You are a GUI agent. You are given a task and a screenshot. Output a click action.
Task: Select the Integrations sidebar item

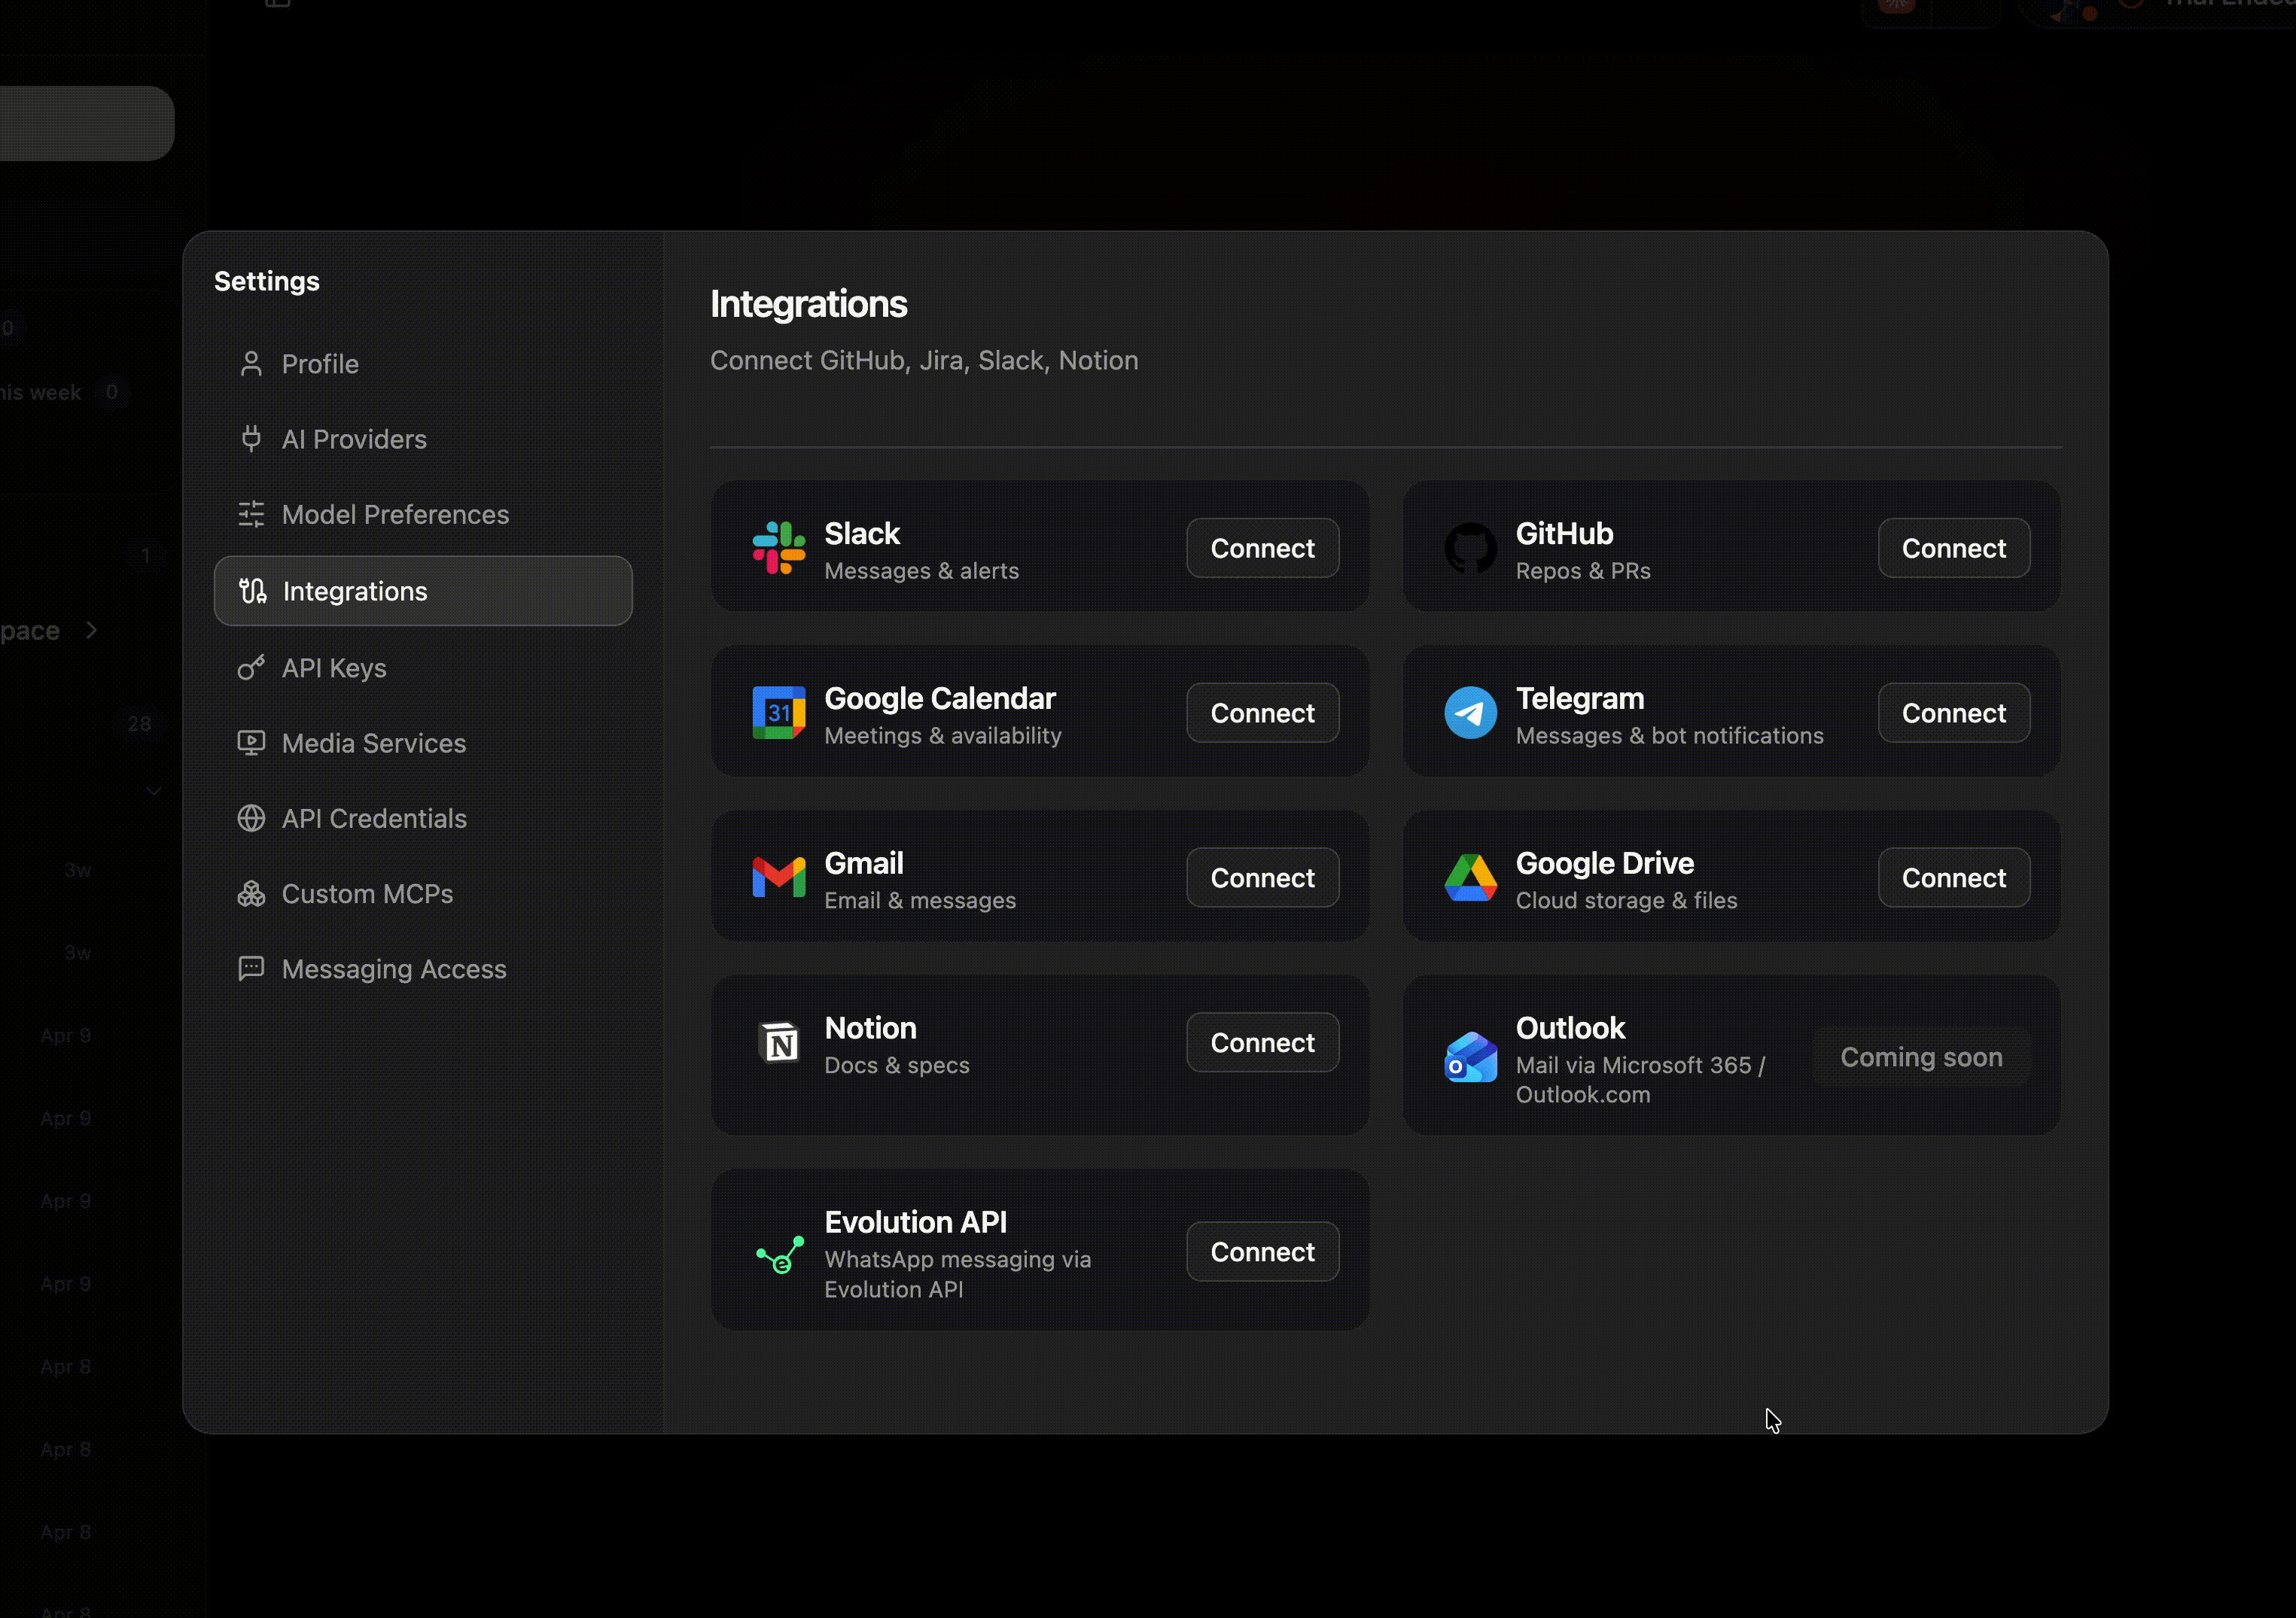pyautogui.click(x=423, y=591)
